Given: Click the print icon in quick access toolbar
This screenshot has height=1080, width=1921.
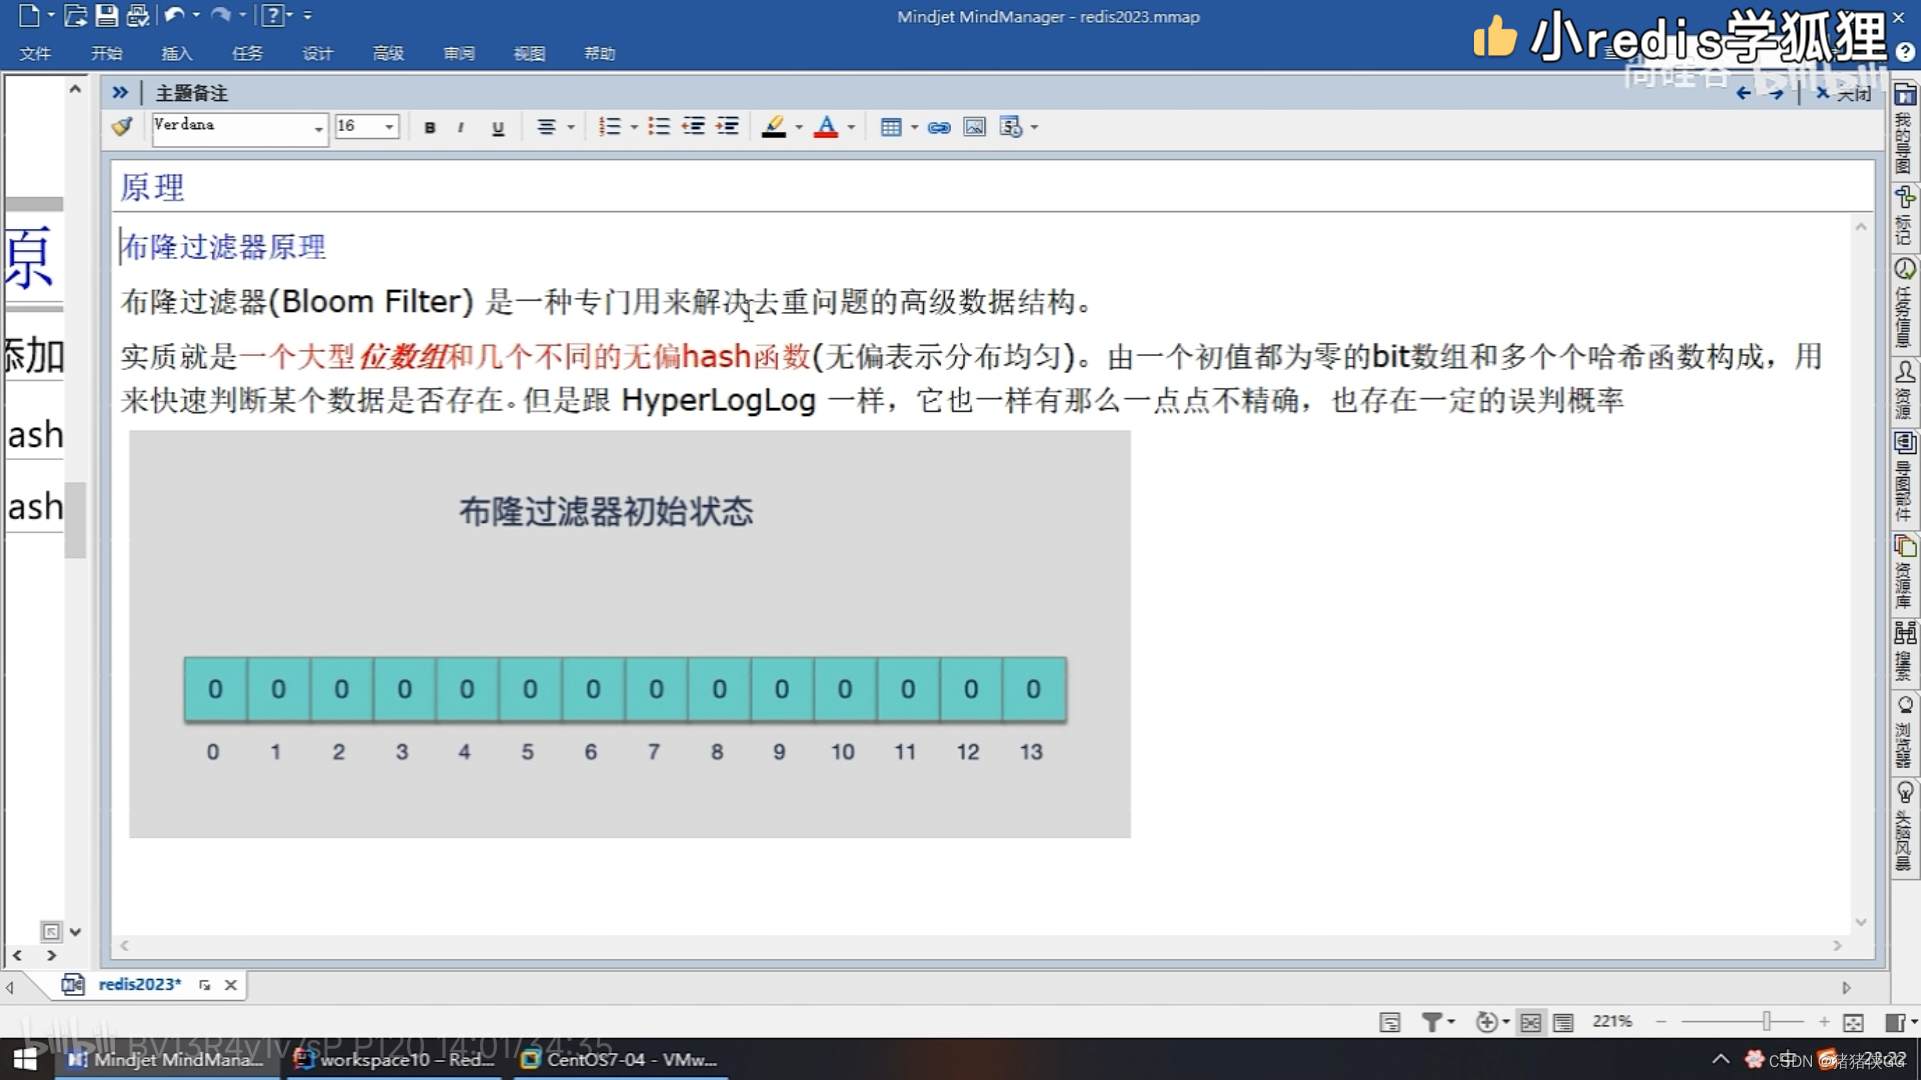Looking at the screenshot, I should pos(137,16).
